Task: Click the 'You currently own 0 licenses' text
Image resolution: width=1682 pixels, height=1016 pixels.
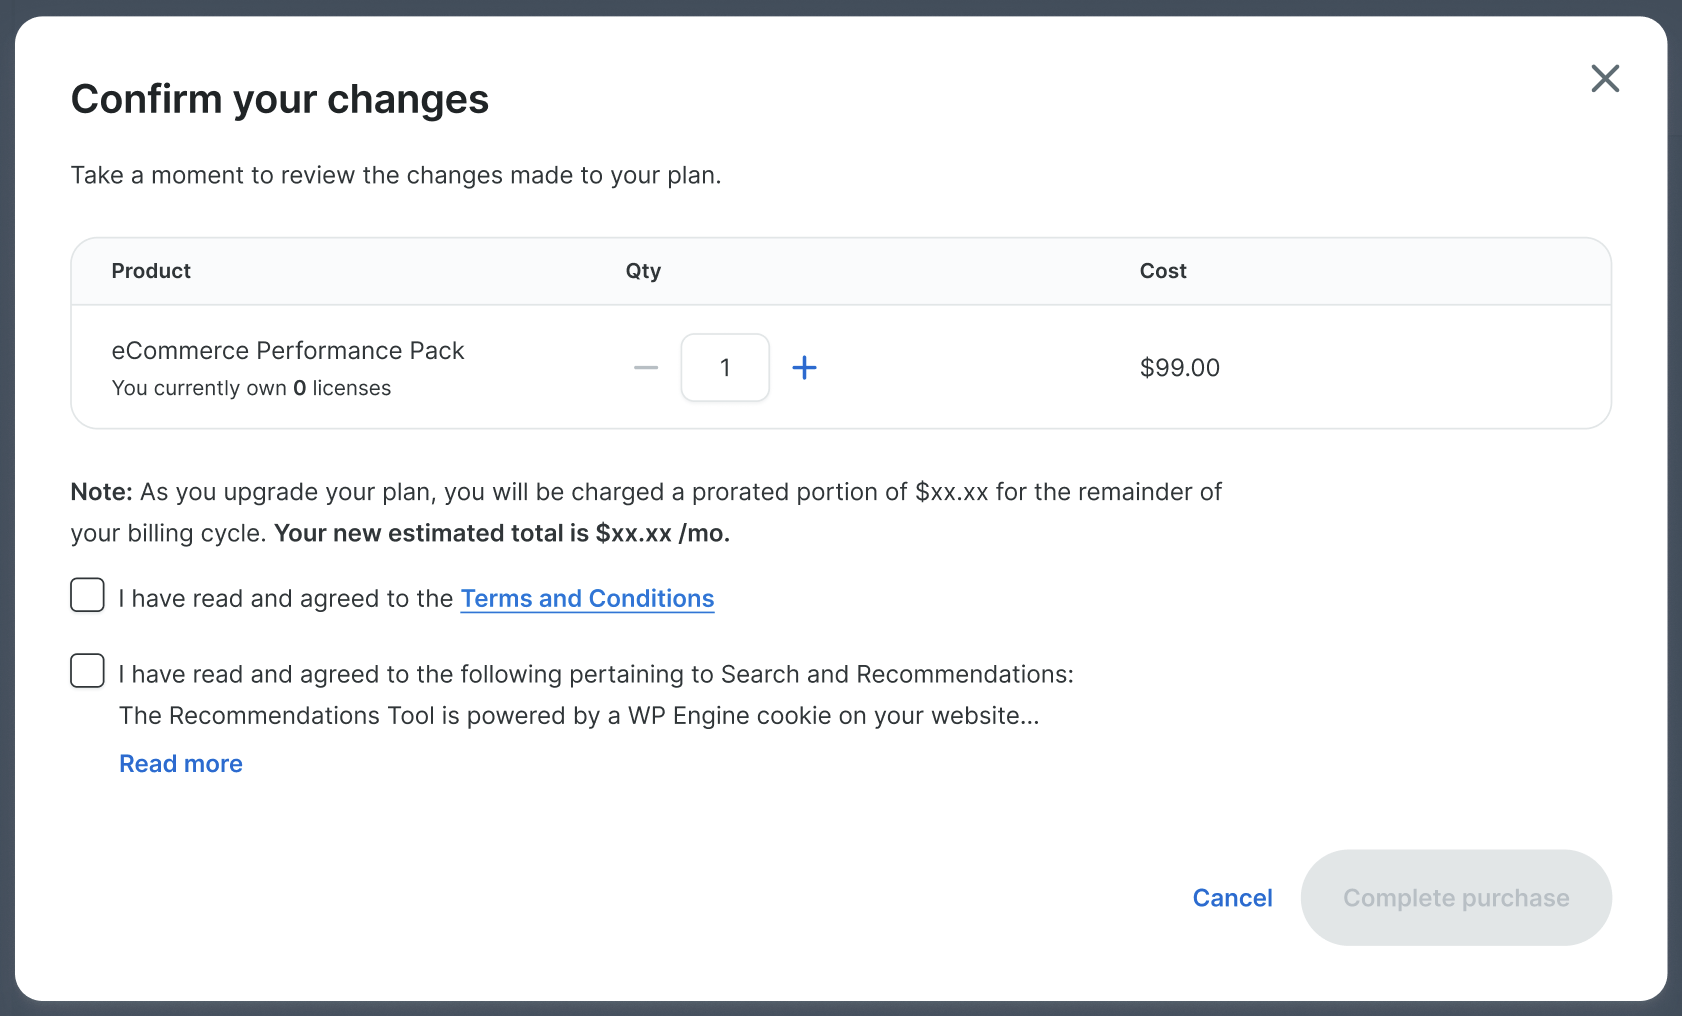Action: click(251, 388)
